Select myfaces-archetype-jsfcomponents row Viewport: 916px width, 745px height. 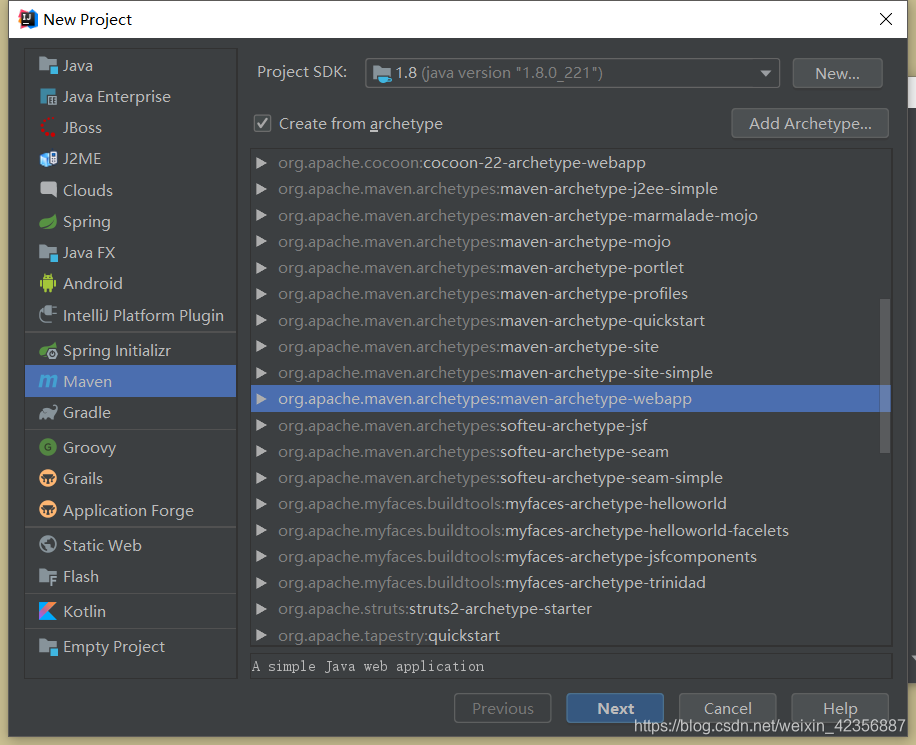coord(571,556)
